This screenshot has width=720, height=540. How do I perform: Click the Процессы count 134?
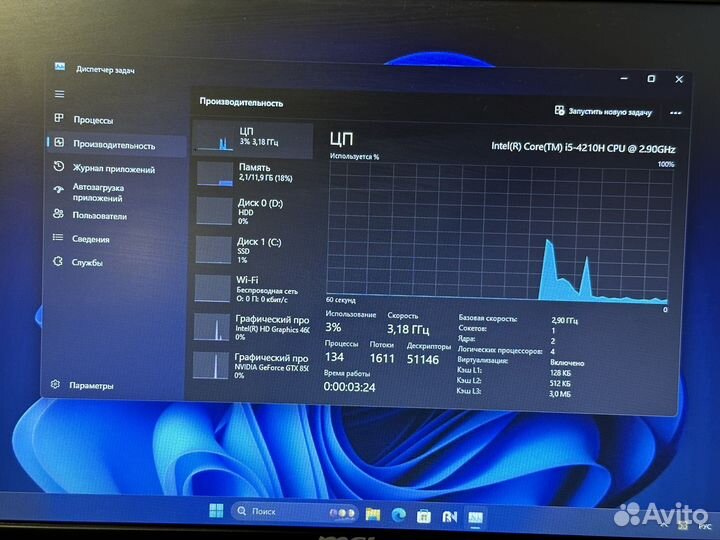pyautogui.click(x=334, y=357)
